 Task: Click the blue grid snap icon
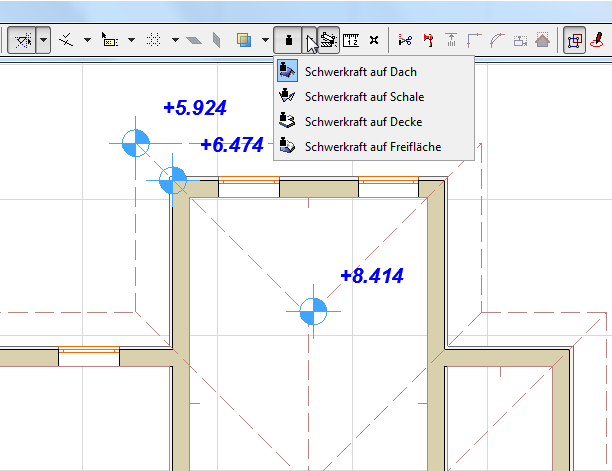tap(154, 40)
